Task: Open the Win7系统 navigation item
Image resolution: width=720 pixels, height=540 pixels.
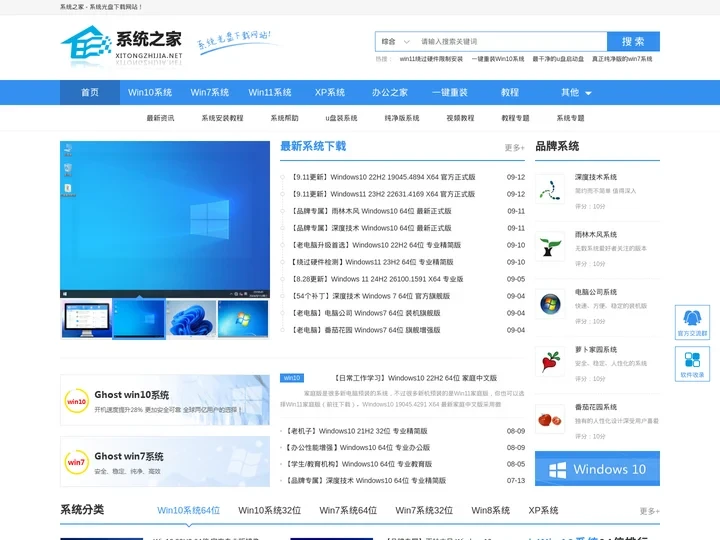Action: pyautogui.click(x=210, y=92)
